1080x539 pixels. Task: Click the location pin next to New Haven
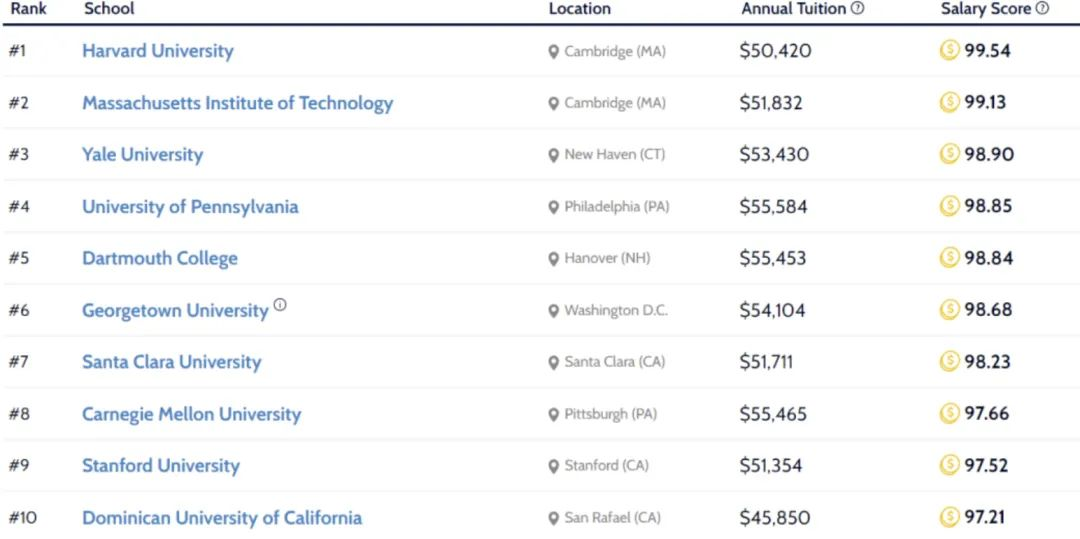coord(554,155)
